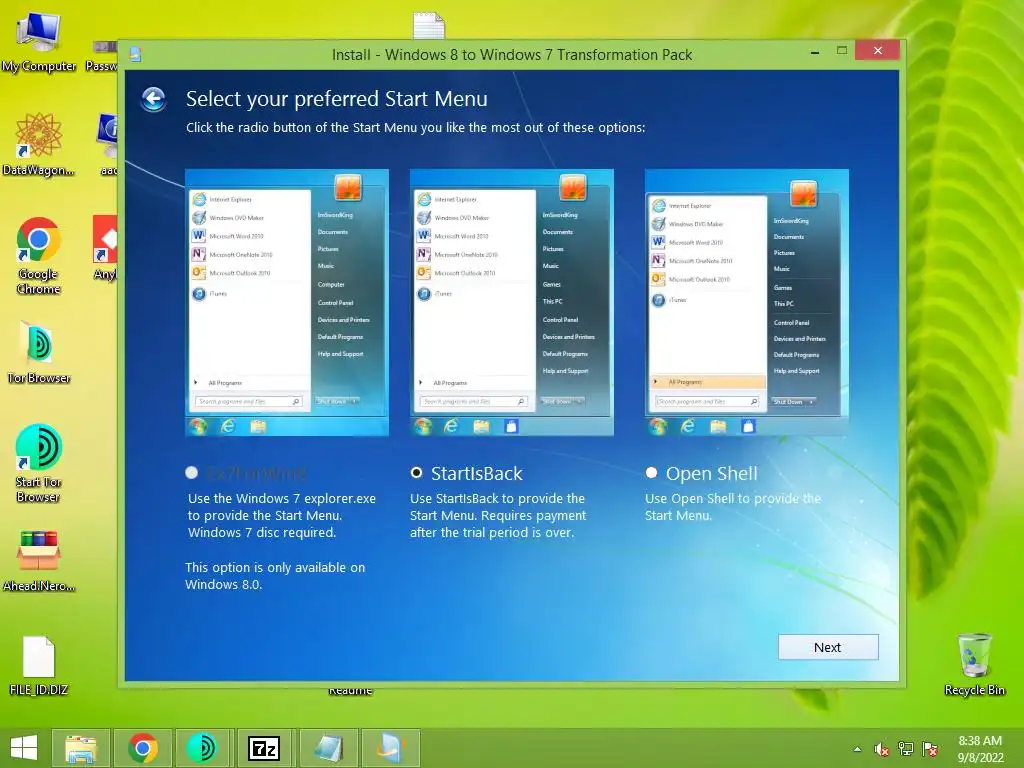Select the disabled Ex7ForWin8 radio button
This screenshot has height=768, width=1024.
[x=191, y=472]
